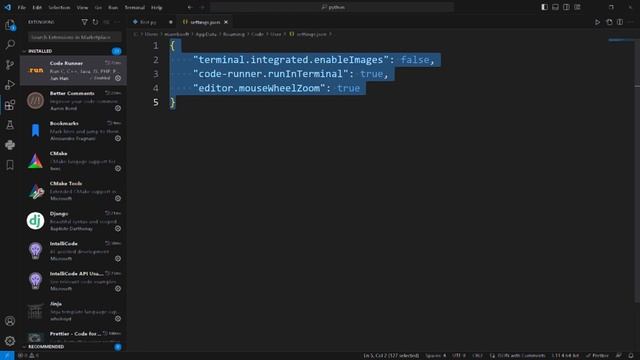Click the Ln 5, Col 2 status item
This screenshot has height=360, width=640.
(x=391, y=356)
